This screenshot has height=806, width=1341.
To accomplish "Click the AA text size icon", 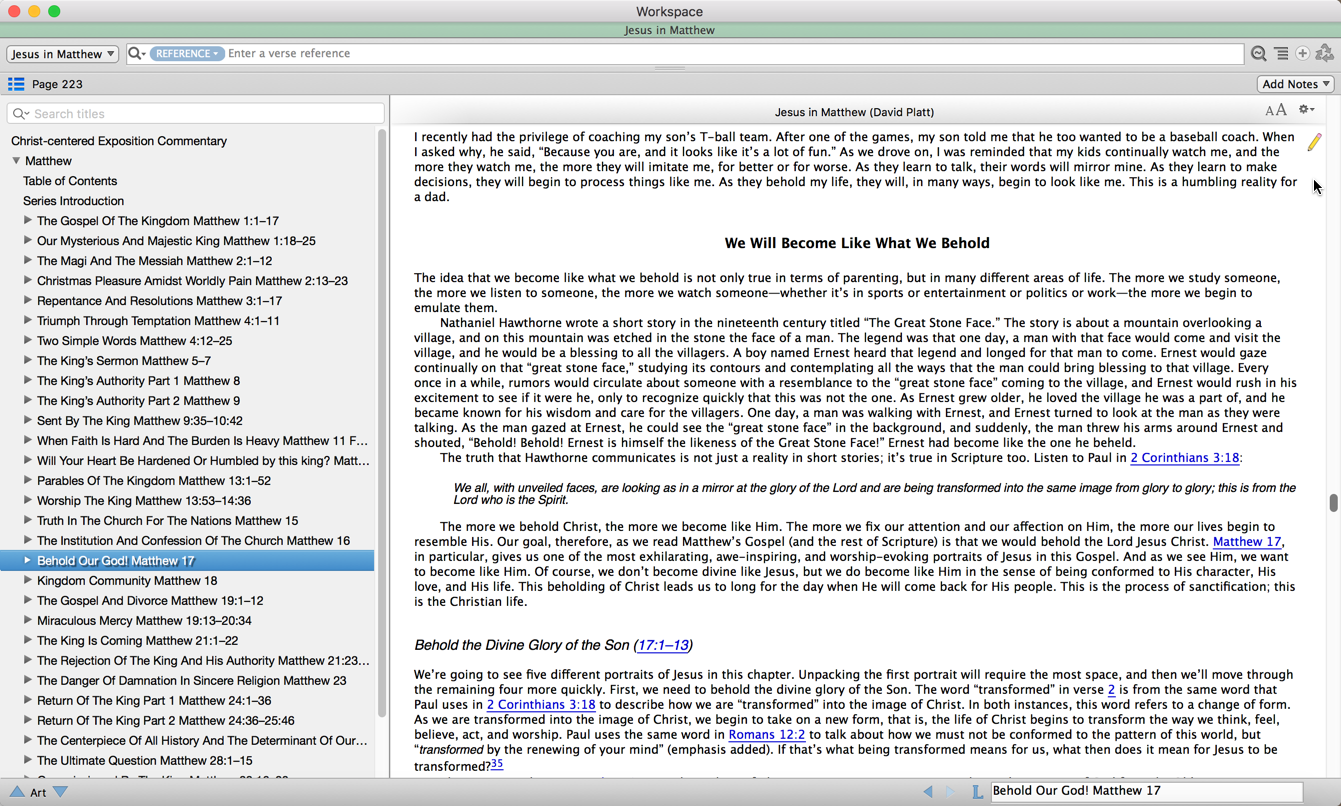I will point(1275,110).
